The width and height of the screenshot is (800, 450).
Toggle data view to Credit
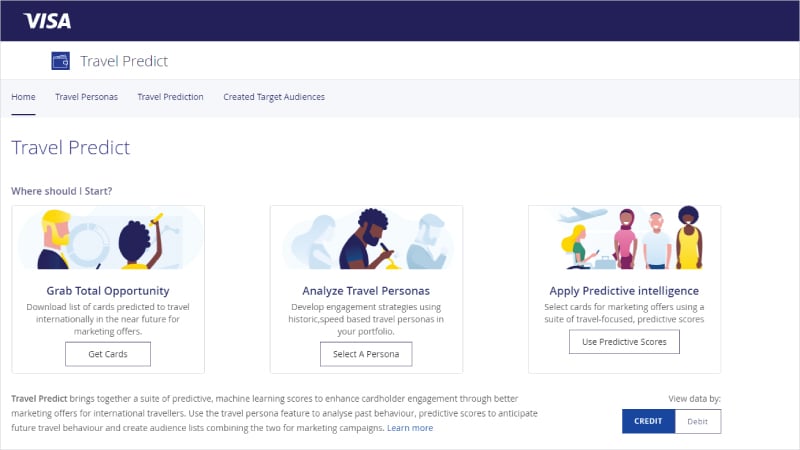pyautogui.click(x=648, y=421)
